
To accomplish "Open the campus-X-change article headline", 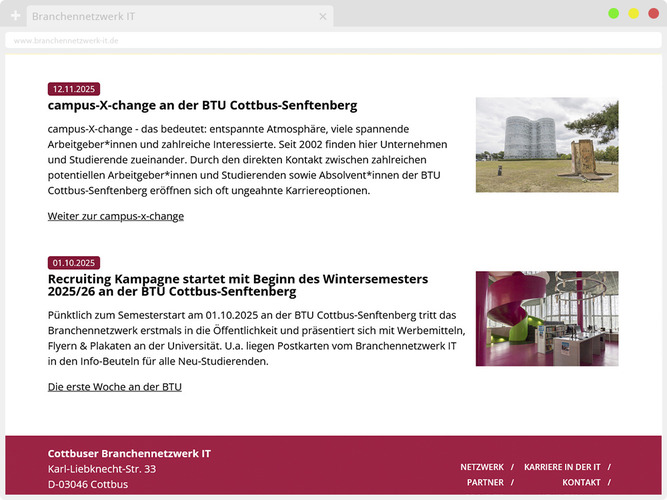I will [202, 105].
